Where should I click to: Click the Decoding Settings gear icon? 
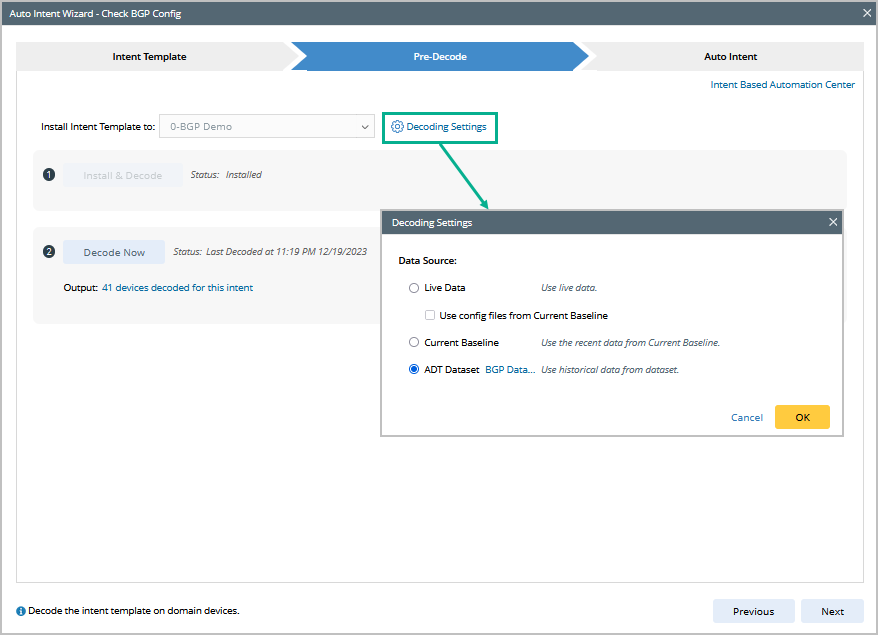pyautogui.click(x=397, y=127)
